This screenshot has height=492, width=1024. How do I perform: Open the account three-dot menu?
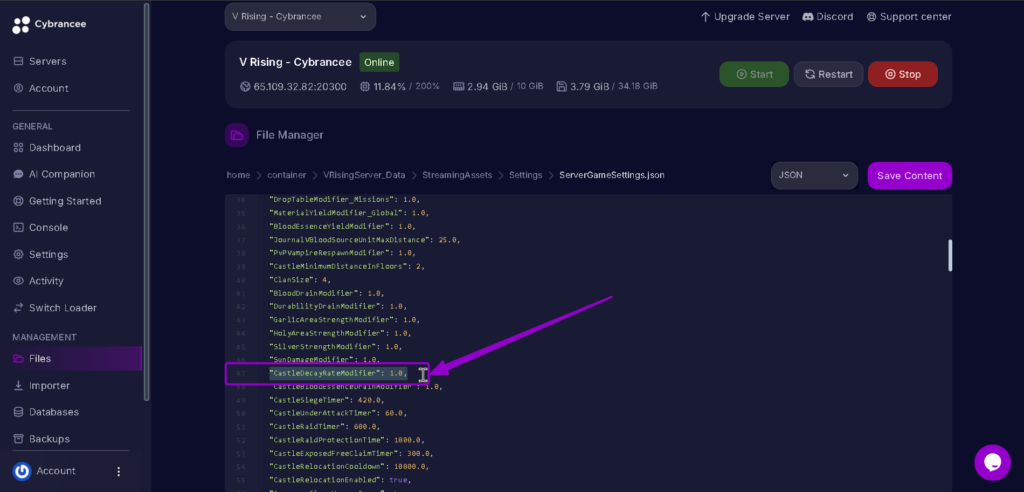118,471
